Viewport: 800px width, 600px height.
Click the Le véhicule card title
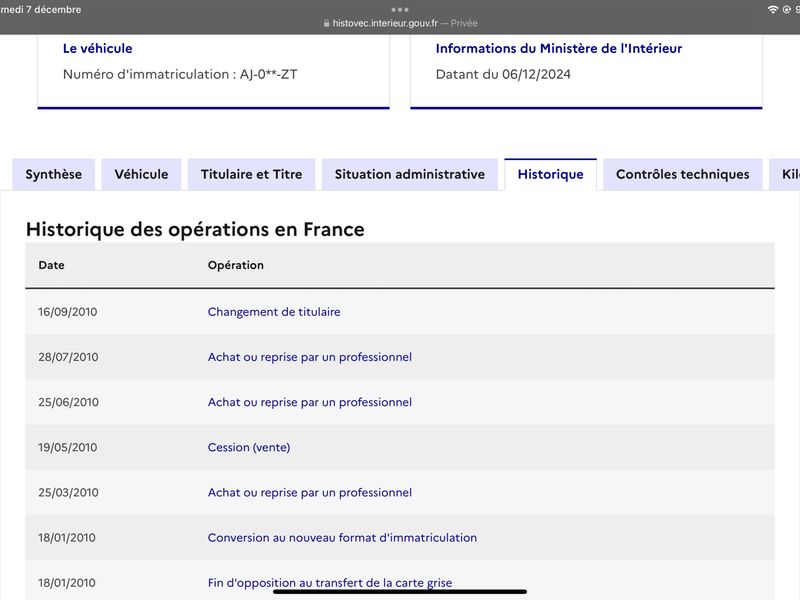tap(97, 48)
